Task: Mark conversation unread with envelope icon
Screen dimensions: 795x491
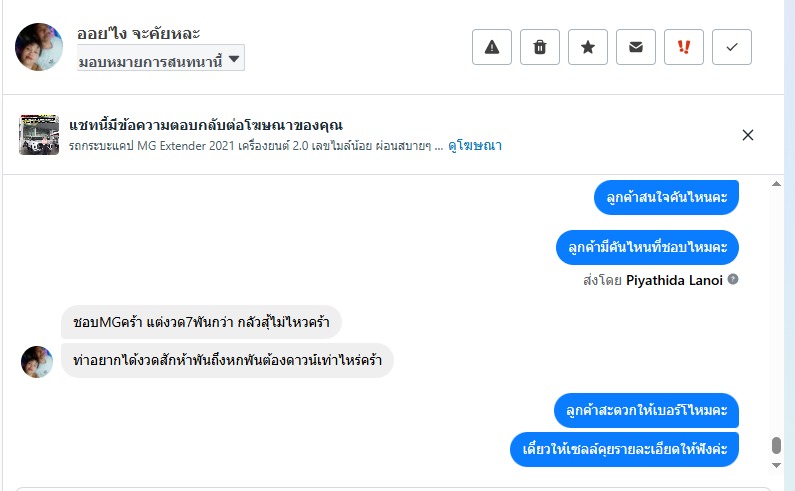Action: (636, 47)
